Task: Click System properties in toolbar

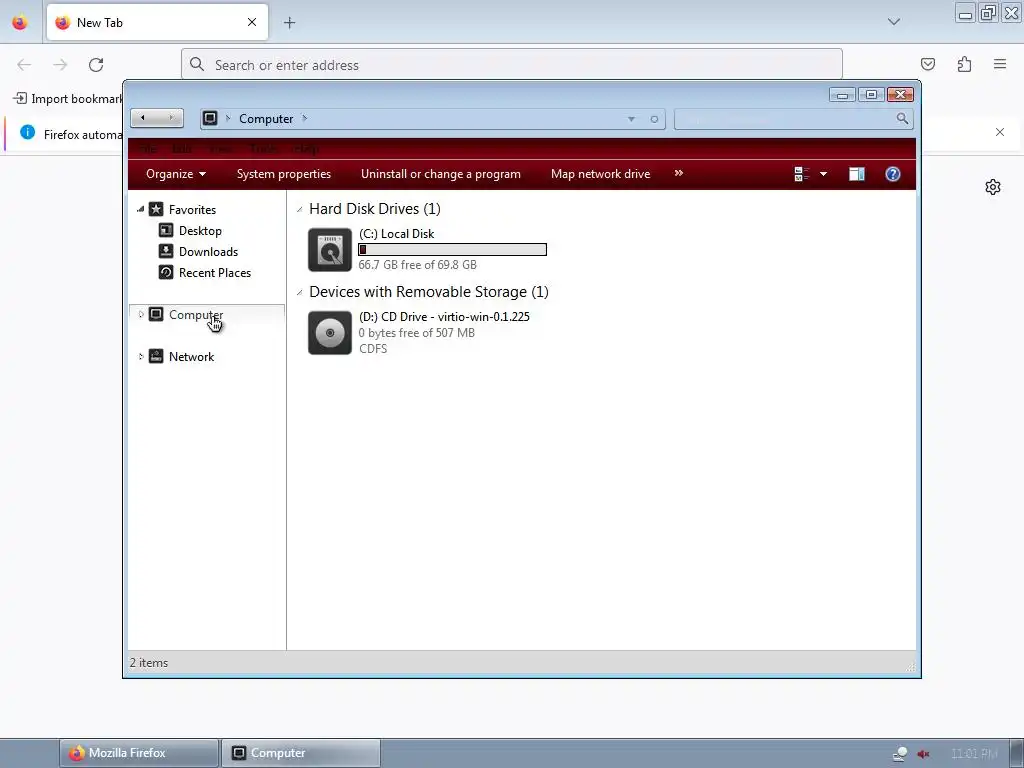Action: [x=283, y=174]
